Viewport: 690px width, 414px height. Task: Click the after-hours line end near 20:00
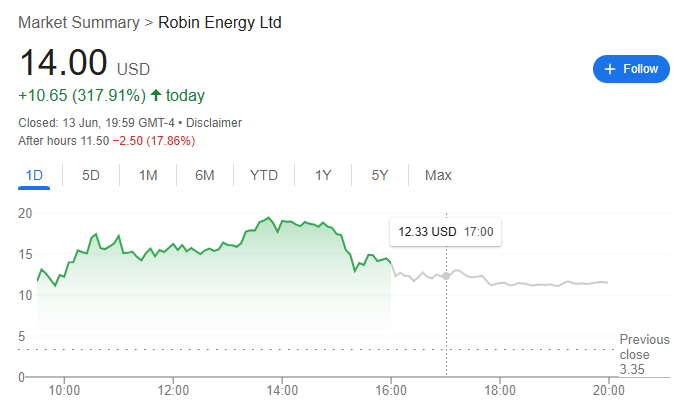(x=608, y=282)
